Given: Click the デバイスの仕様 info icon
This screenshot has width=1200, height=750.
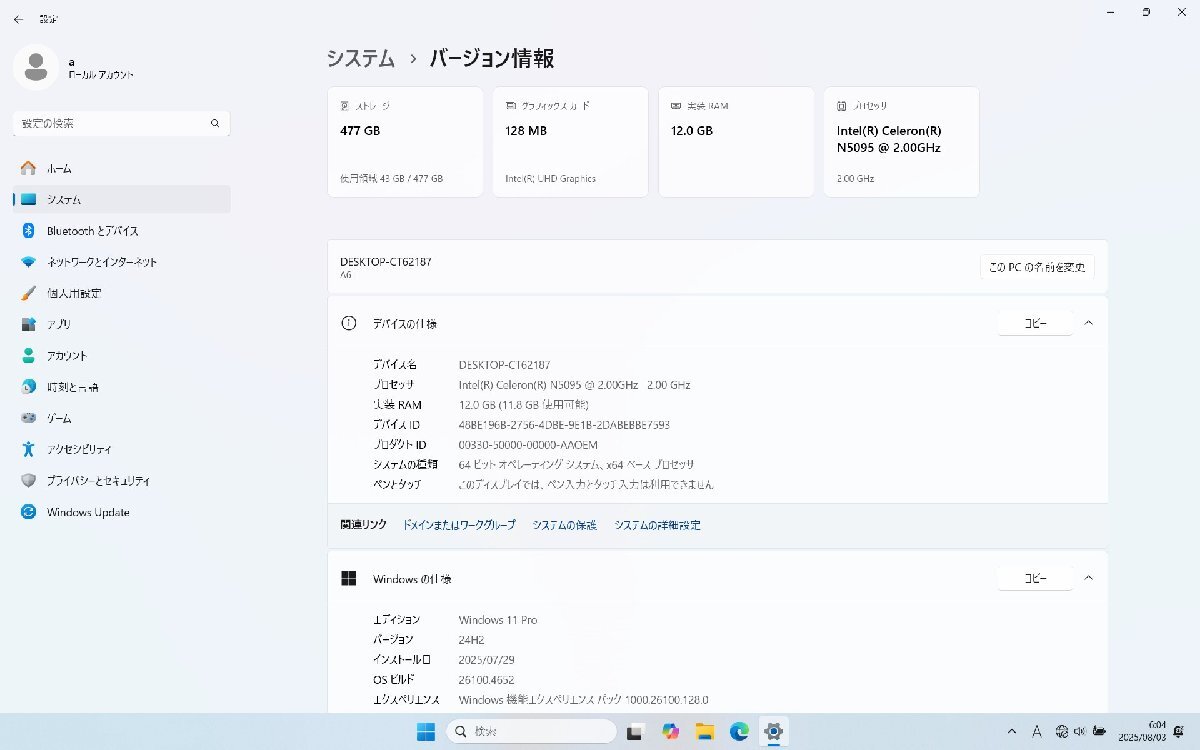Looking at the screenshot, I should 349,323.
